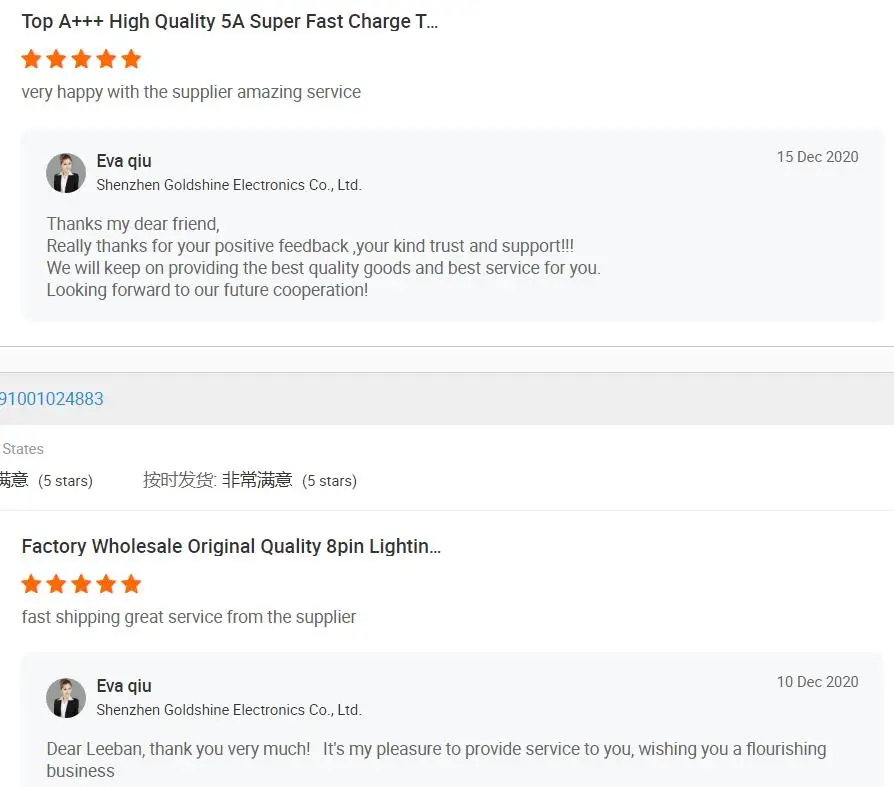894x787 pixels.
Task: Click the 按时发货 rating label
Action: pyautogui.click(x=179, y=480)
